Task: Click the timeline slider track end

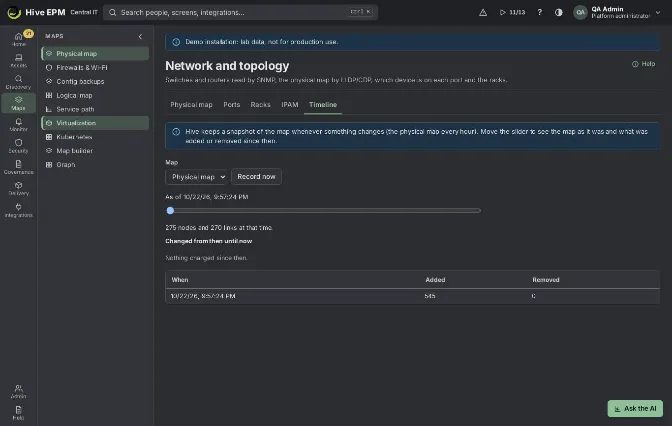Action: tap(479, 210)
